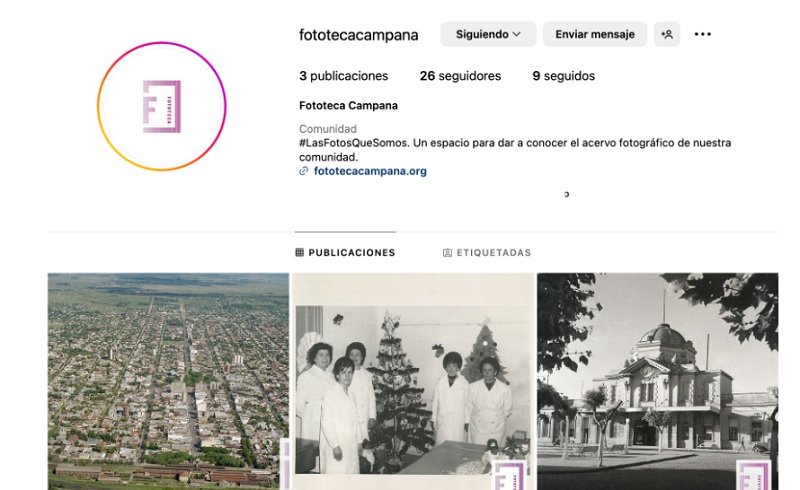Click the chevron arrow in Siguiendo
This screenshot has width=800, height=490.
click(x=517, y=34)
